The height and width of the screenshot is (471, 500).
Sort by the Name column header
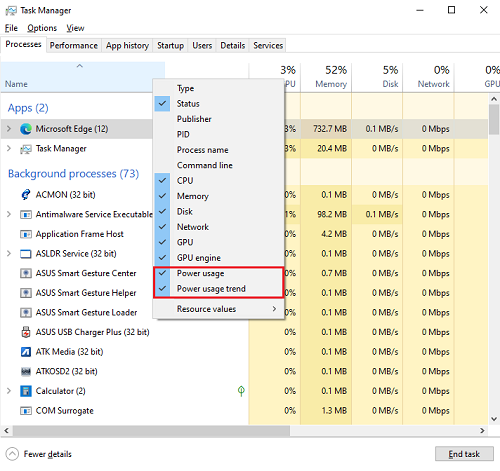[83, 77]
